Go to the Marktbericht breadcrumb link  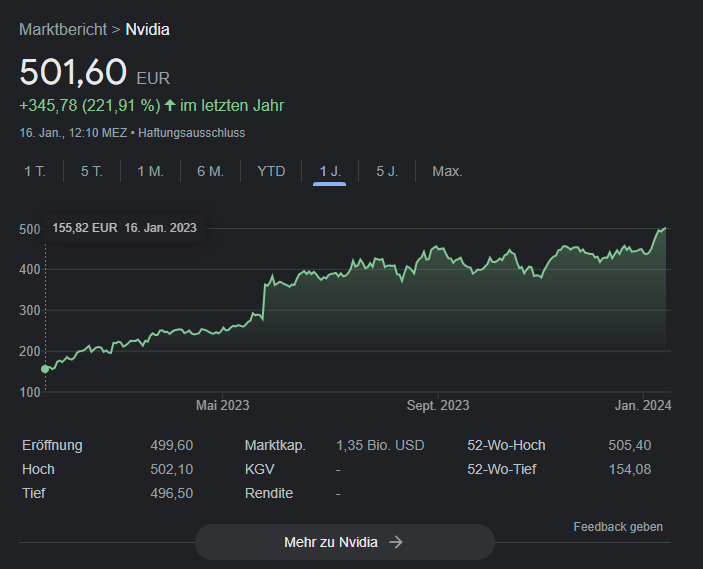[x=62, y=29]
